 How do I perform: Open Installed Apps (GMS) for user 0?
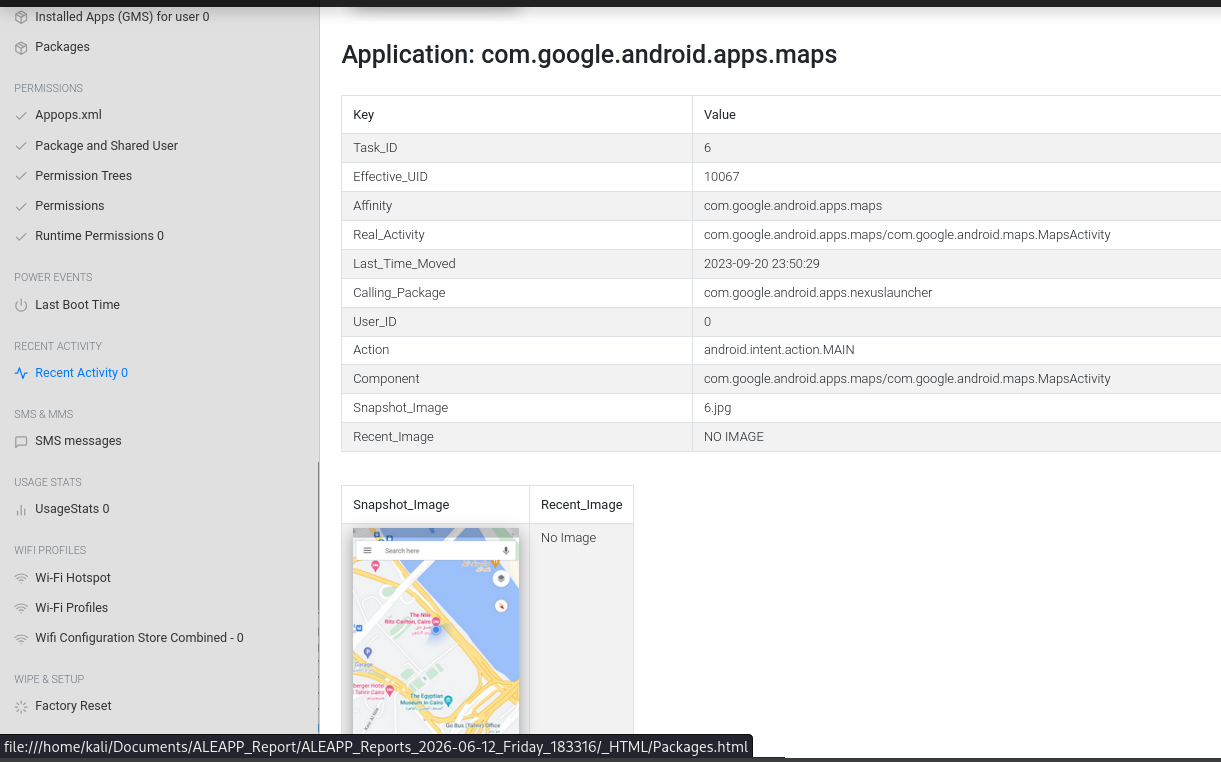click(122, 17)
